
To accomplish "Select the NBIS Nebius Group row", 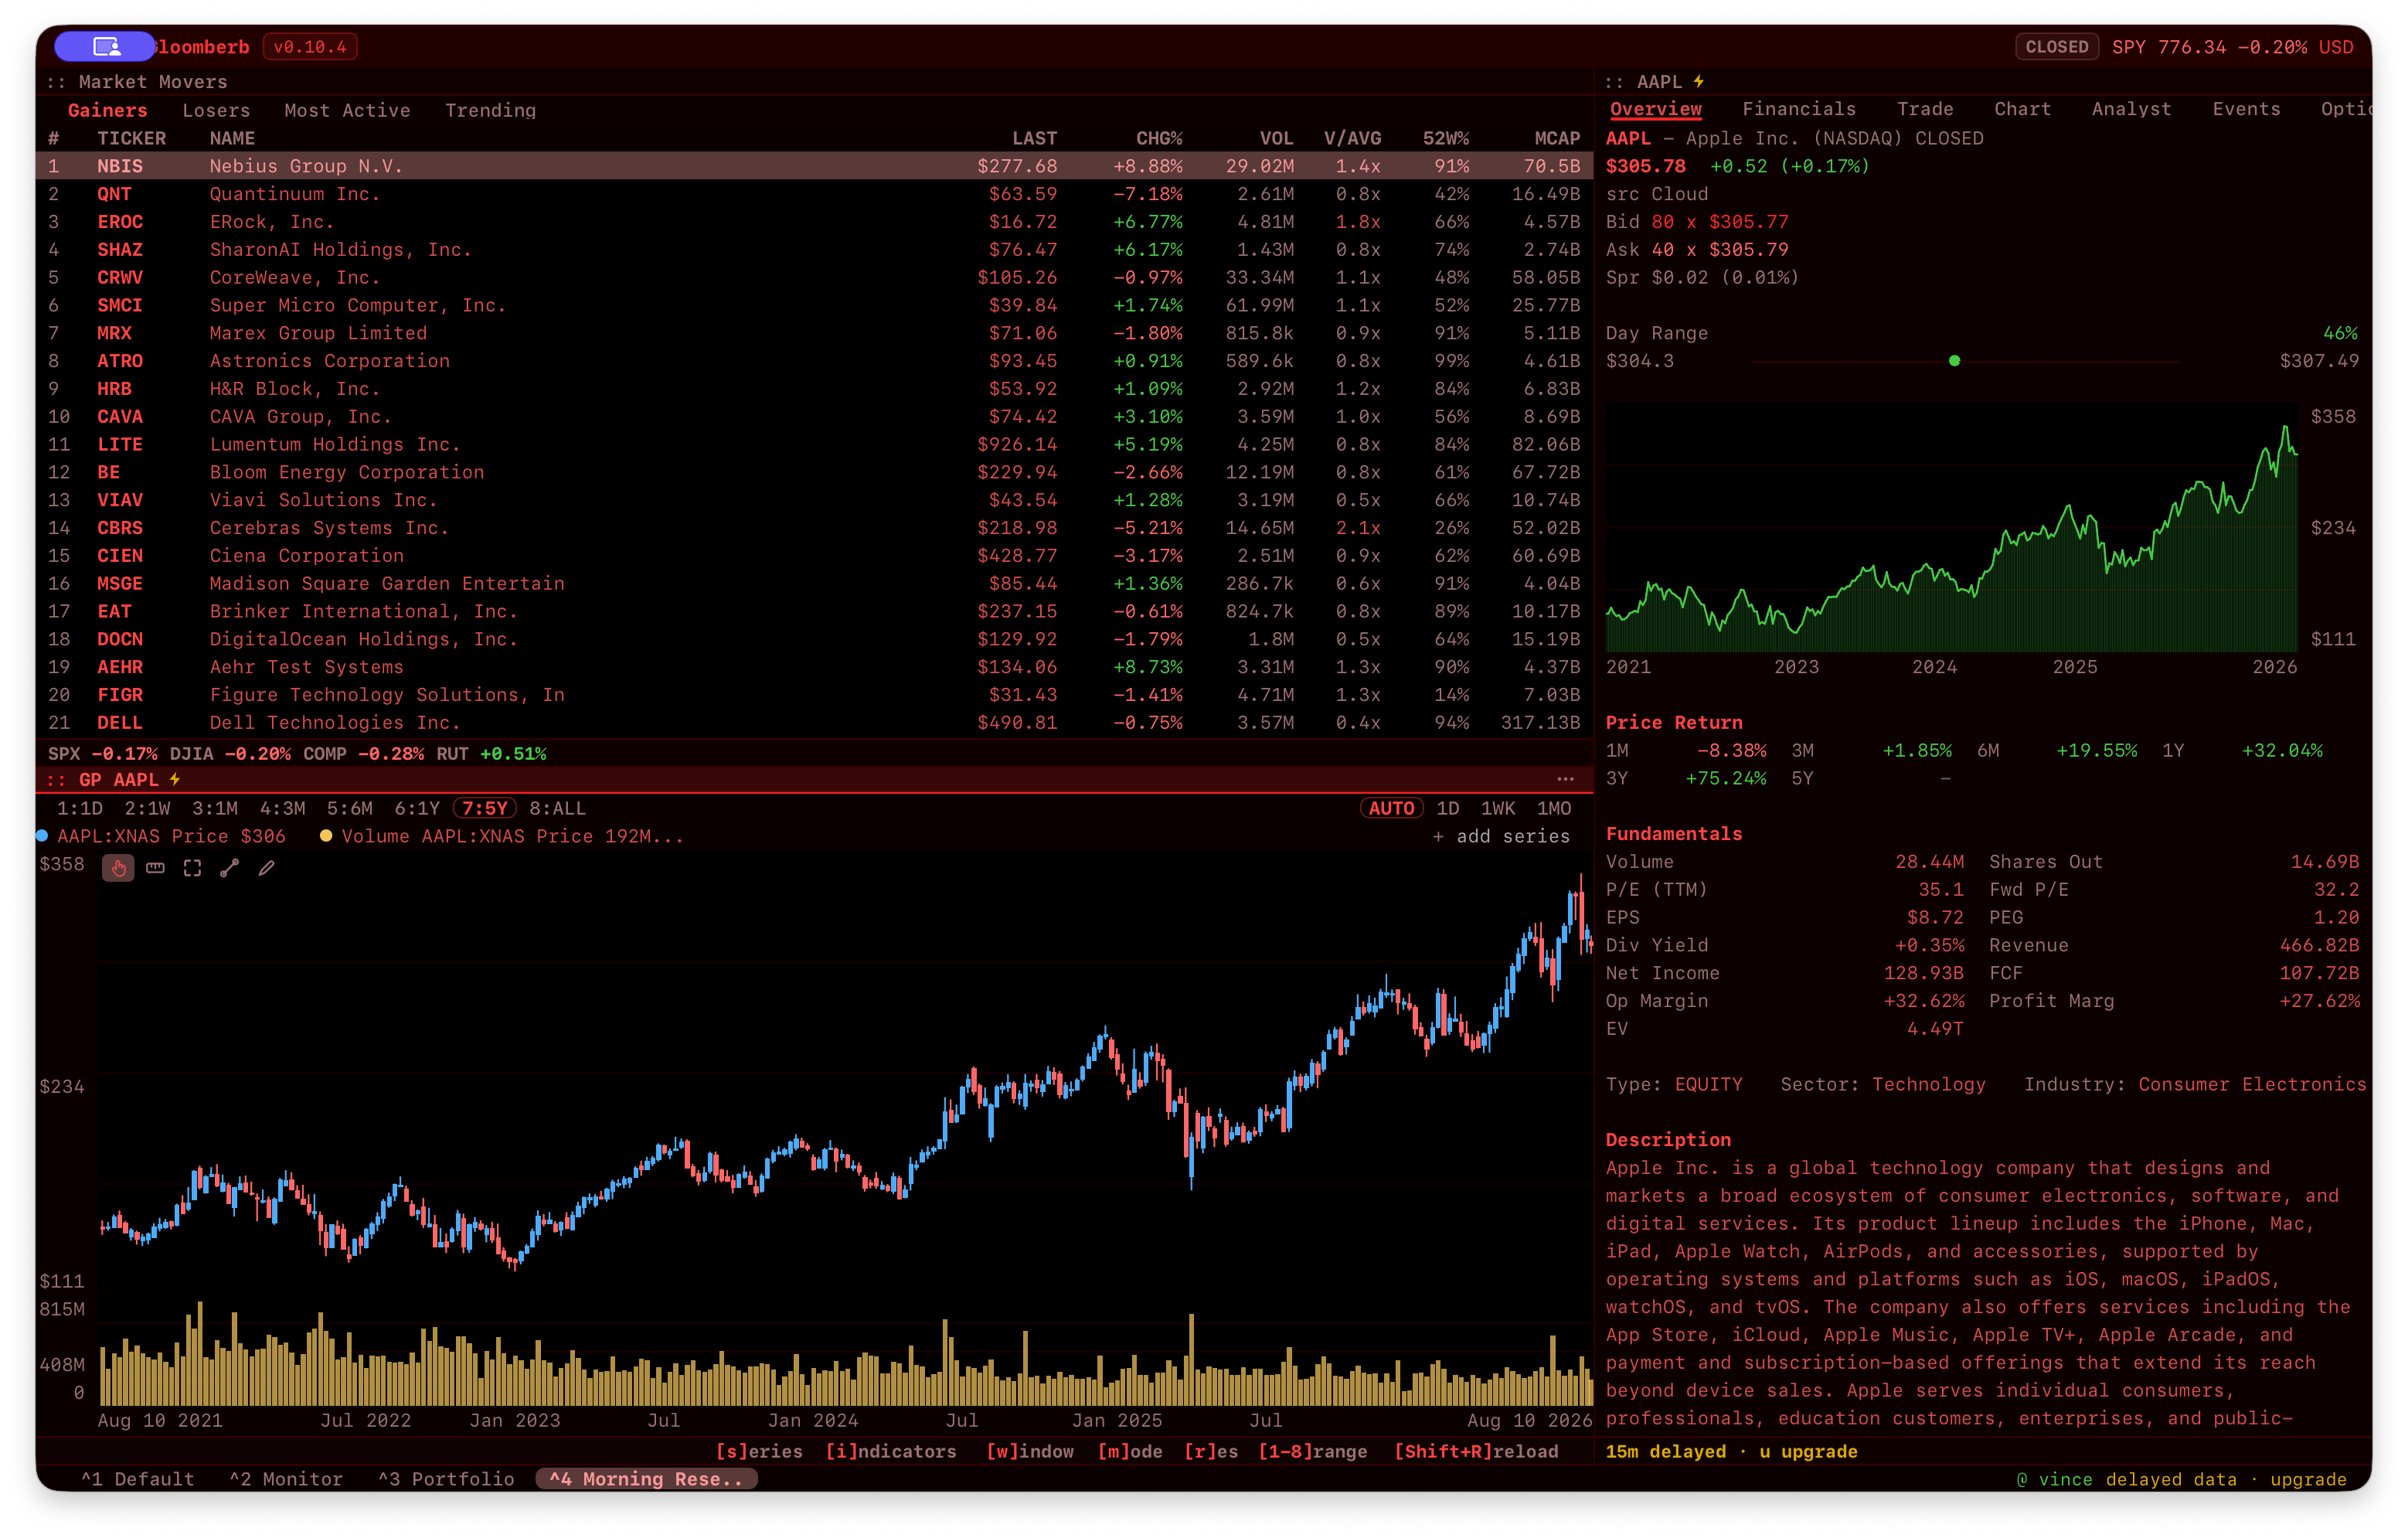I will [814, 166].
